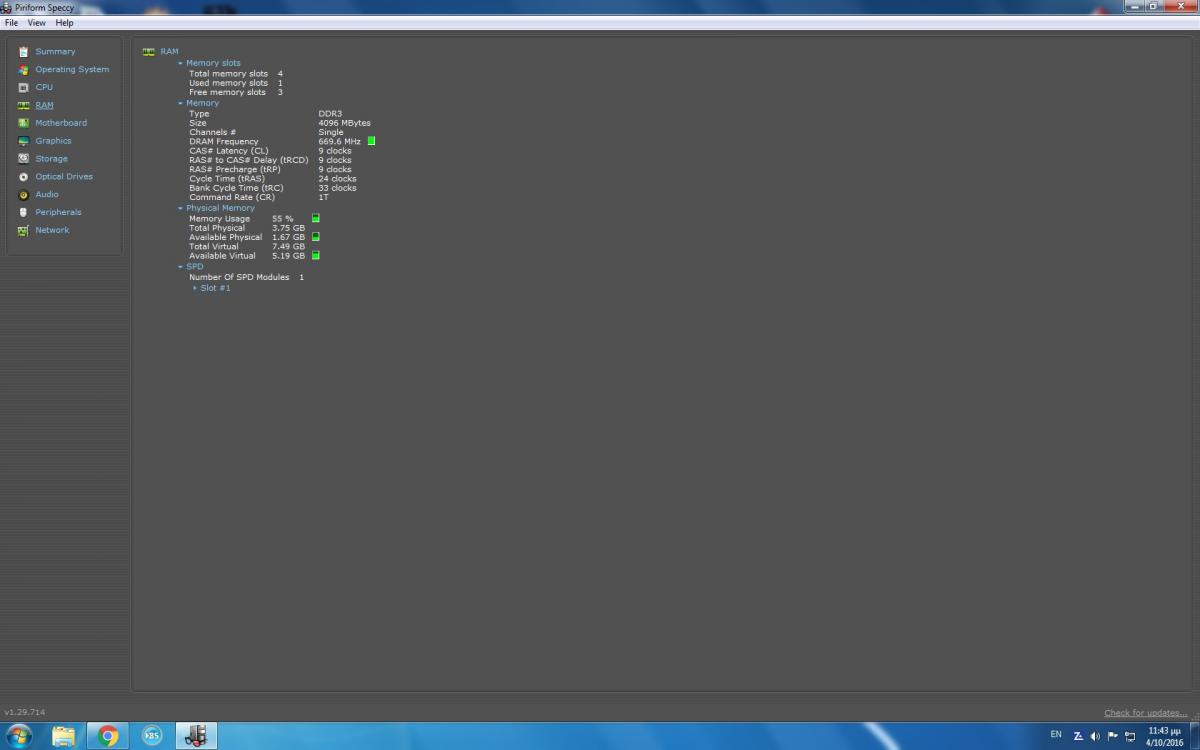The height and width of the screenshot is (750, 1200).
Task: Click the round blue '85' taskbar icon
Action: (x=152, y=737)
